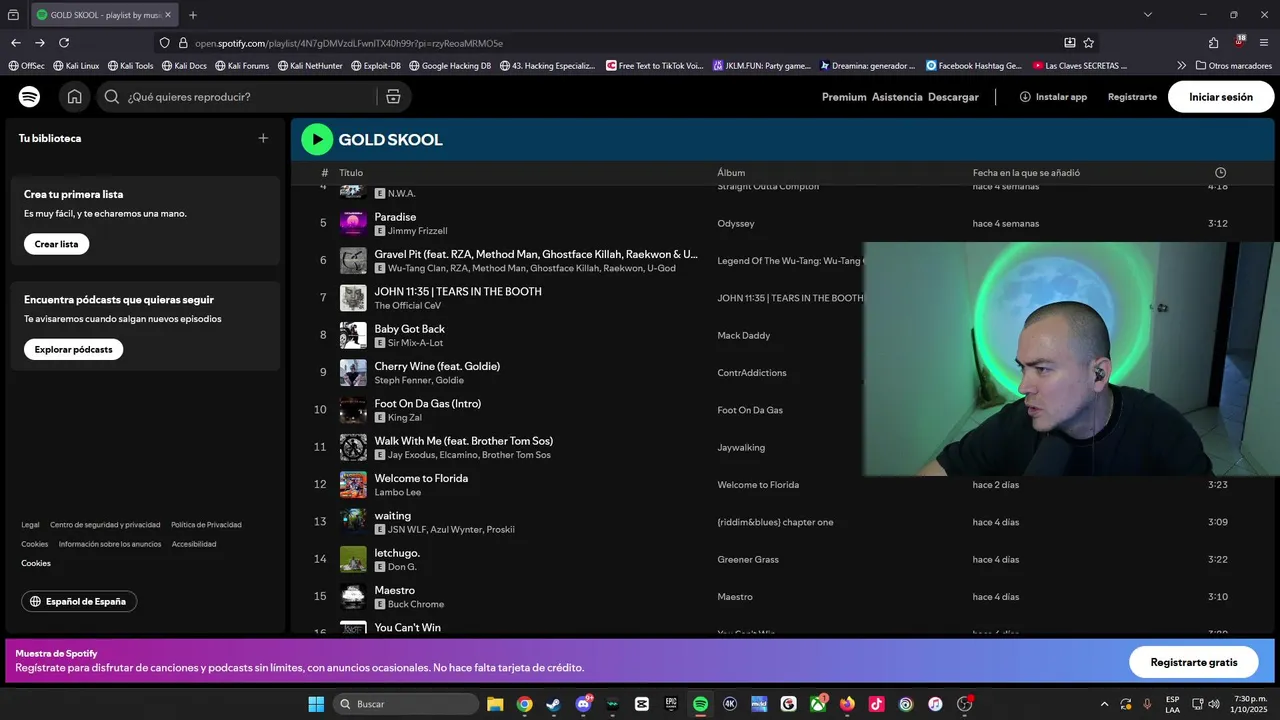Click Regístrate gratis button

pos(1194,662)
